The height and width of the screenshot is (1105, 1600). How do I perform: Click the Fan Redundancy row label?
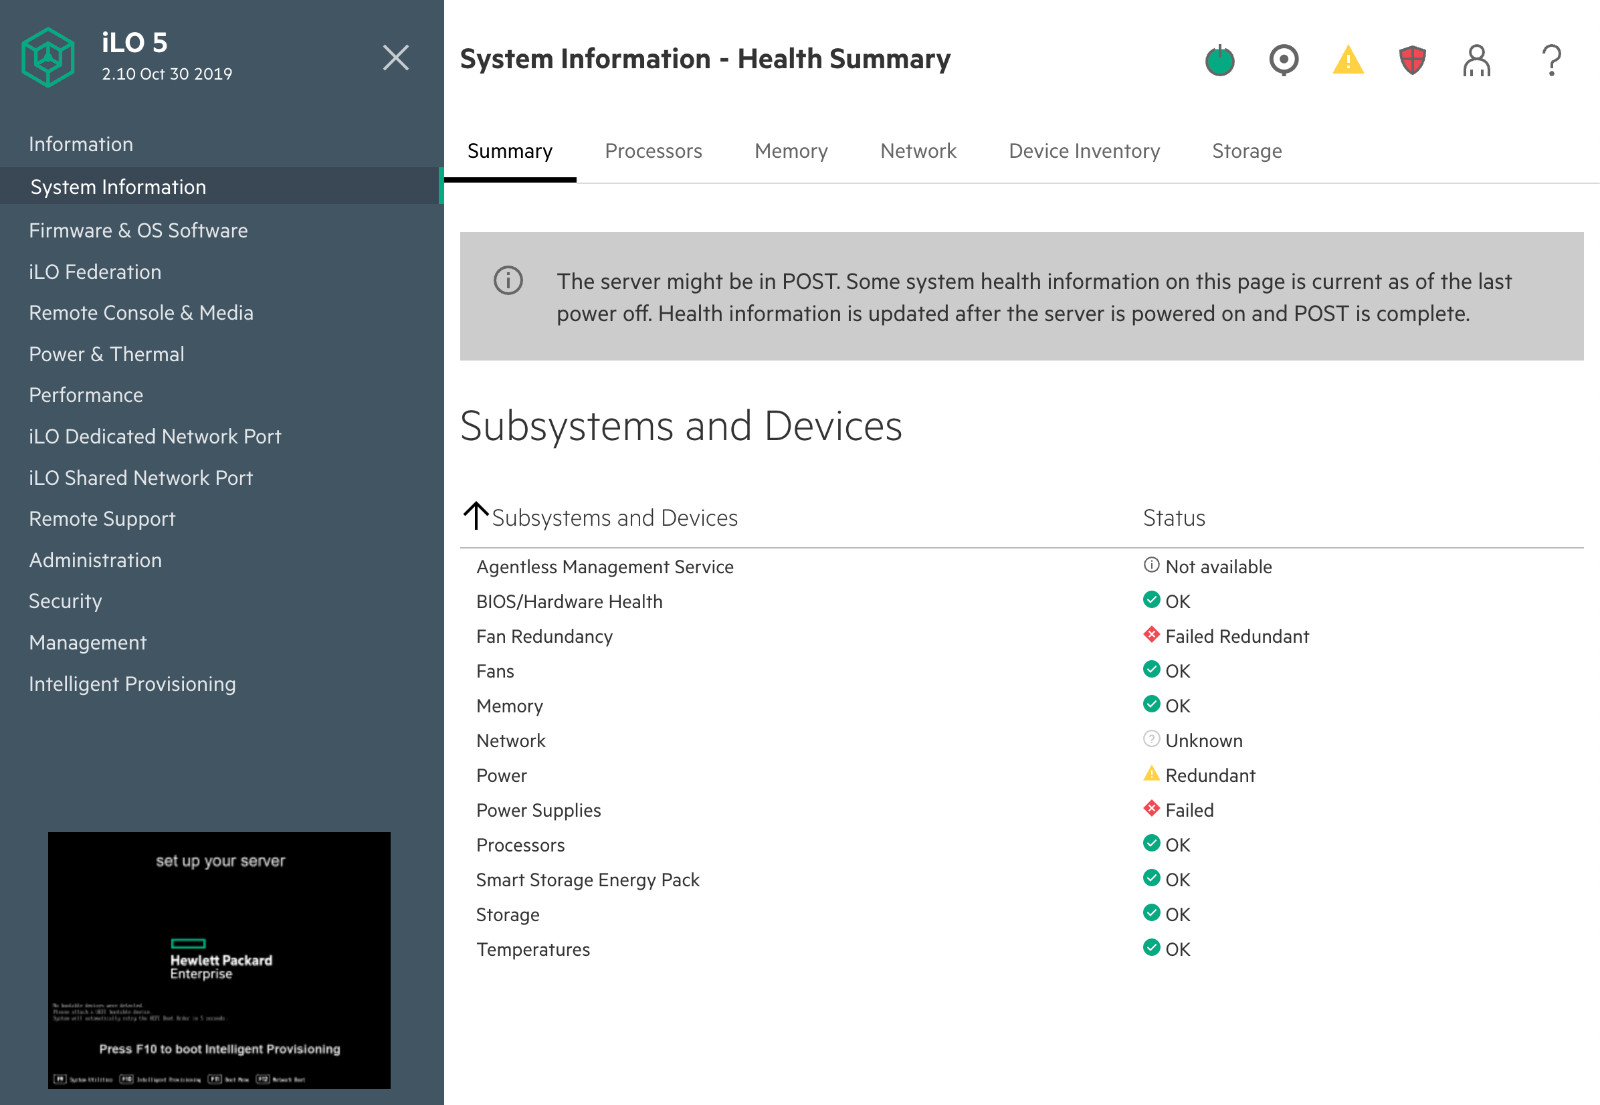click(544, 637)
